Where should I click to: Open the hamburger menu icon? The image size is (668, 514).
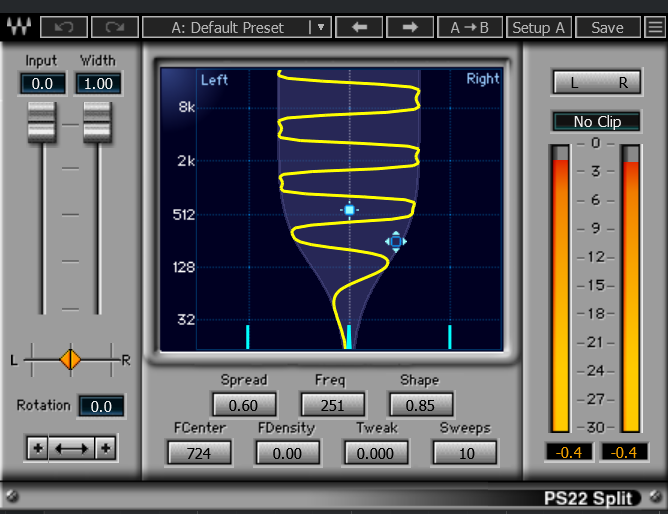[655, 28]
